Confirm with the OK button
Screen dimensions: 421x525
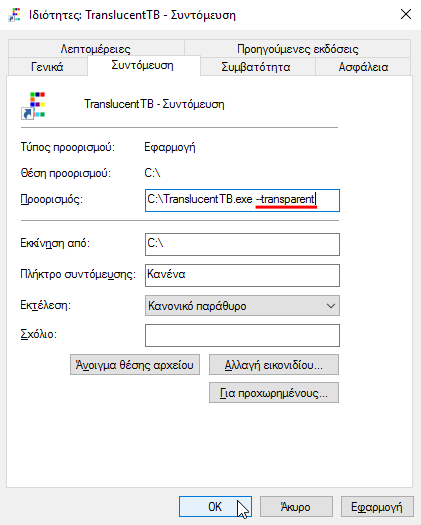point(215,506)
